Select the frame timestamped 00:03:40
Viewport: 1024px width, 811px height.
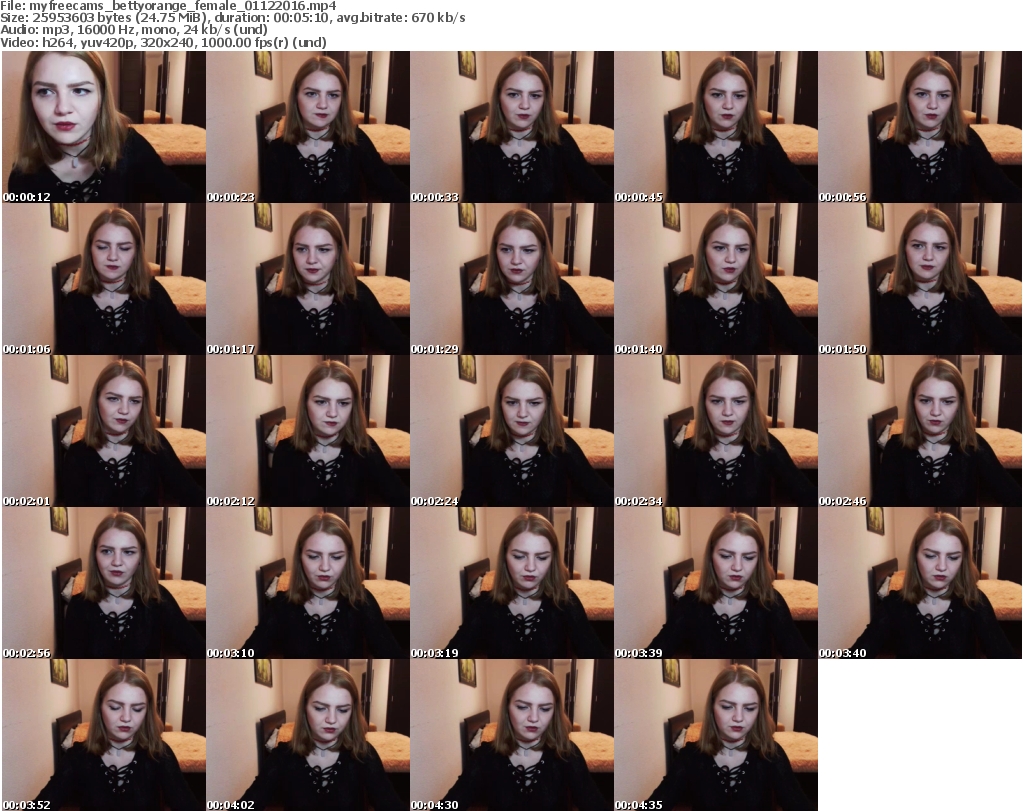point(919,583)
